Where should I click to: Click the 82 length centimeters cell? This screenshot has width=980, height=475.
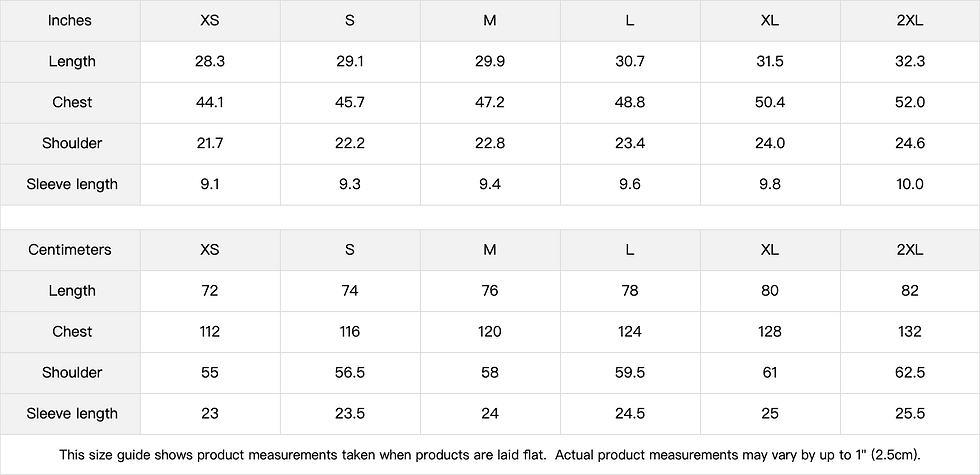[x=910, y=290]
